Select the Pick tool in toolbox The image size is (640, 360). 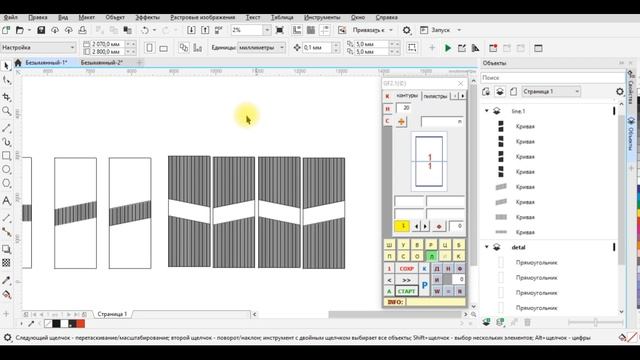tap(6, 65)
